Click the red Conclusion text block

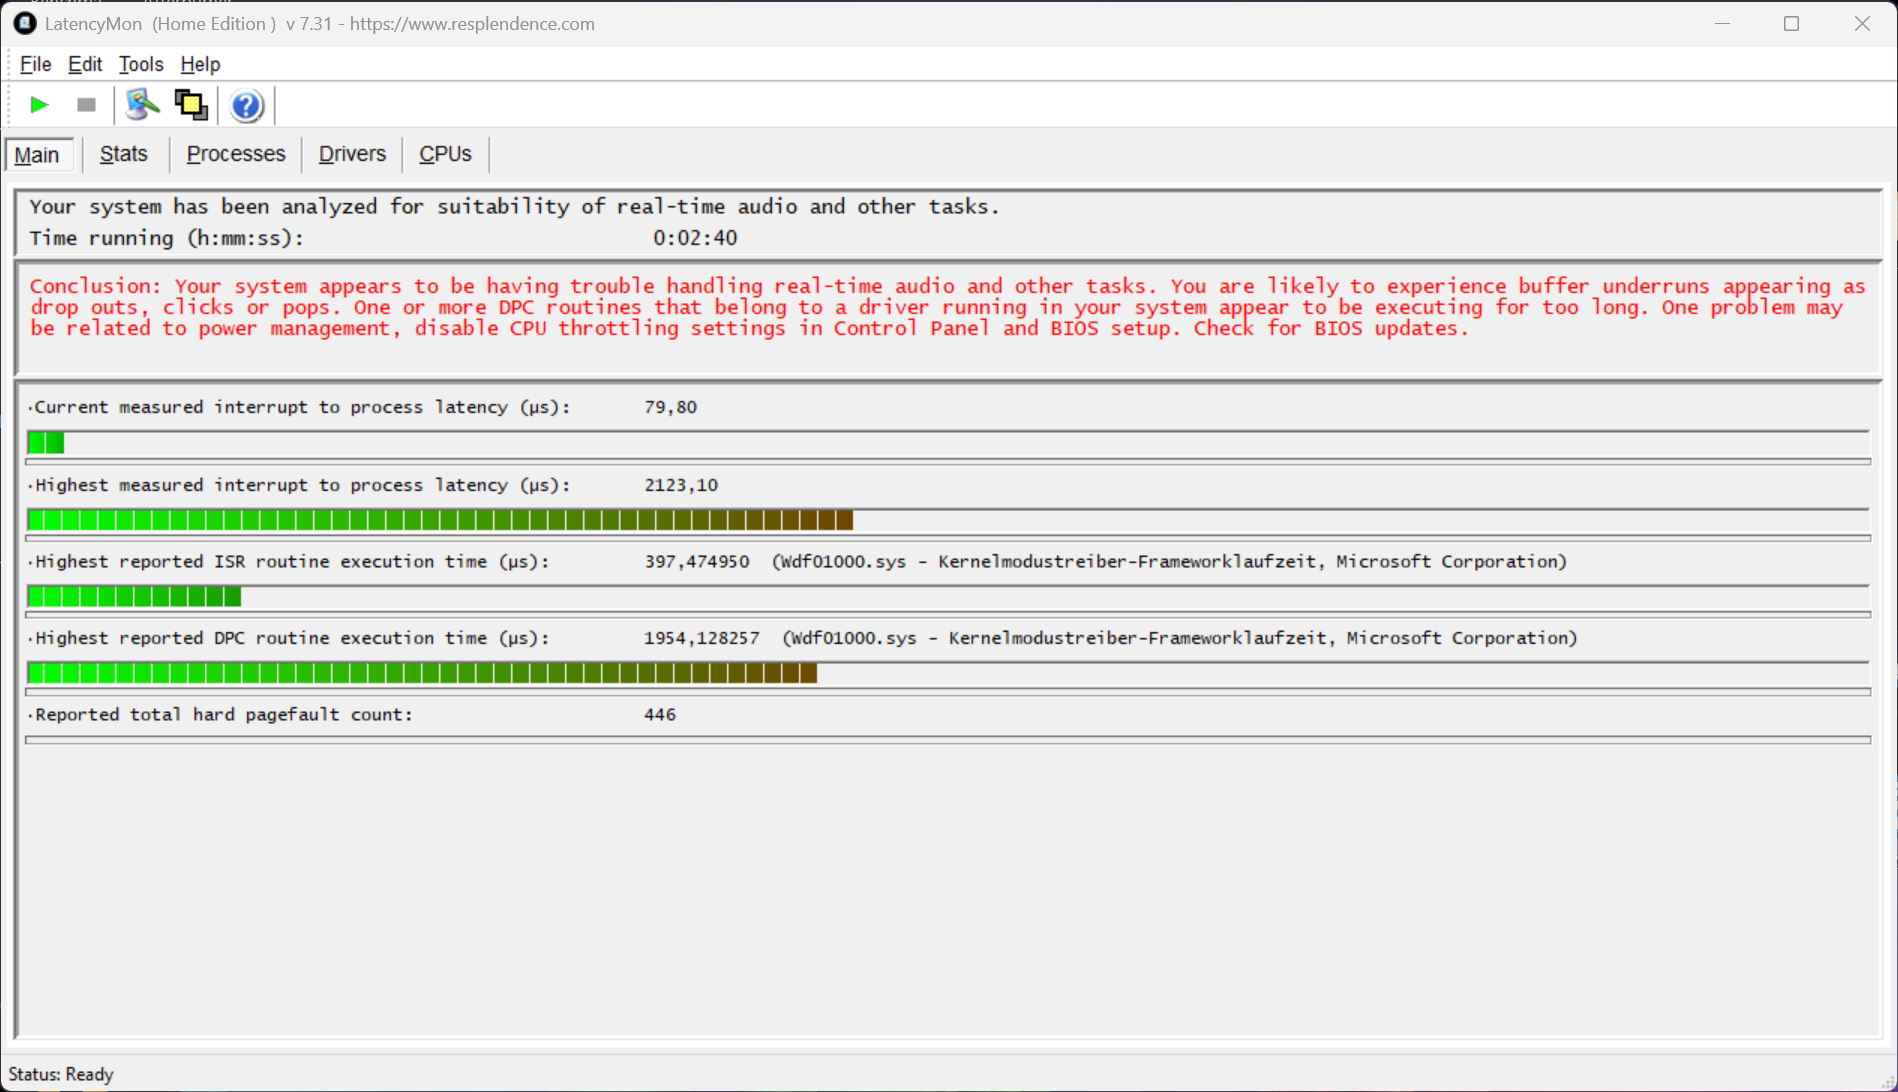pos(948,308)
